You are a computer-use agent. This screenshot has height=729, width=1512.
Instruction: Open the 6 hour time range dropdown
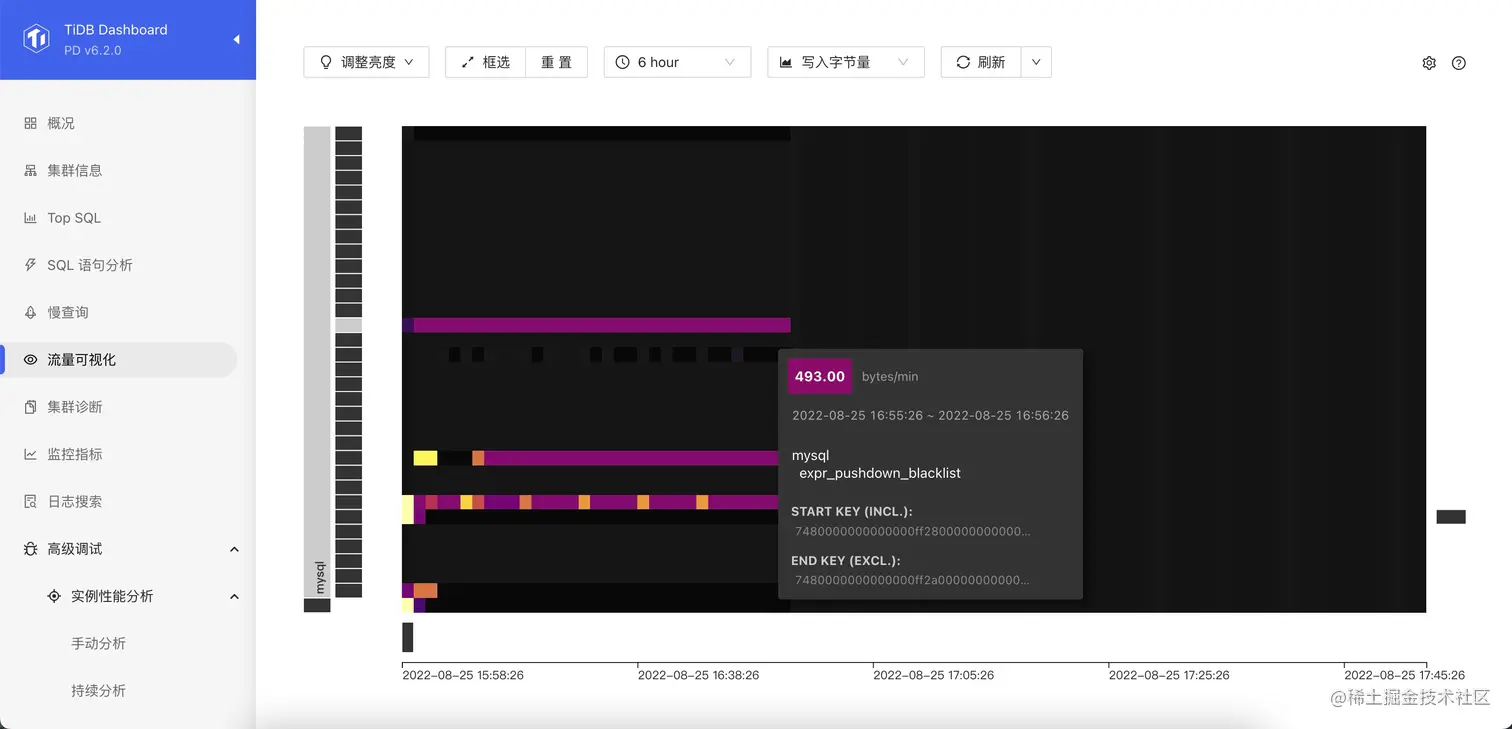677,62
